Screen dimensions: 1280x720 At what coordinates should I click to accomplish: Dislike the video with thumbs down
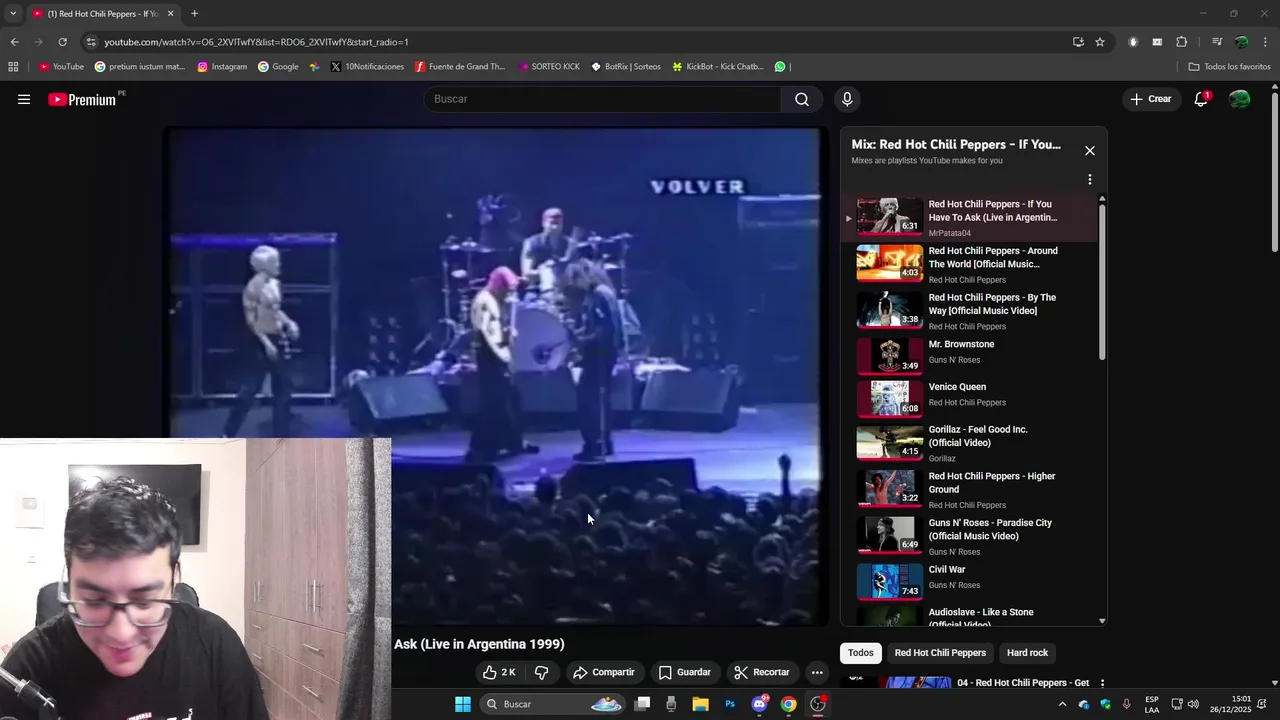541,672
